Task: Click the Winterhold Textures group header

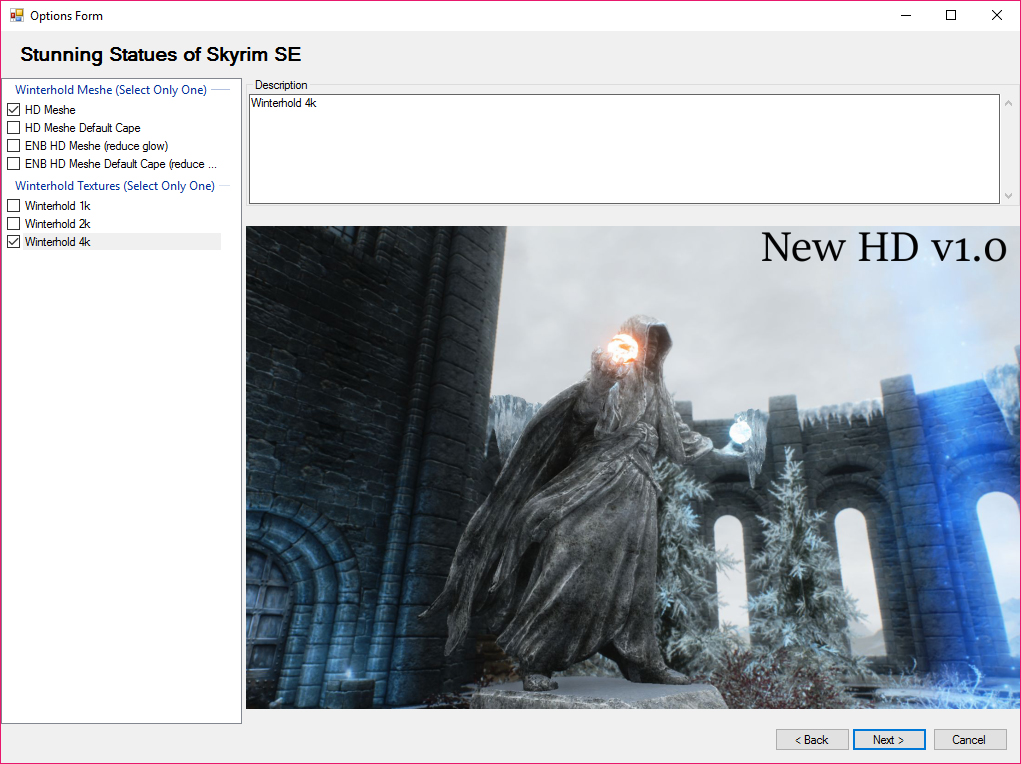Action: click(x=115, y=186)
